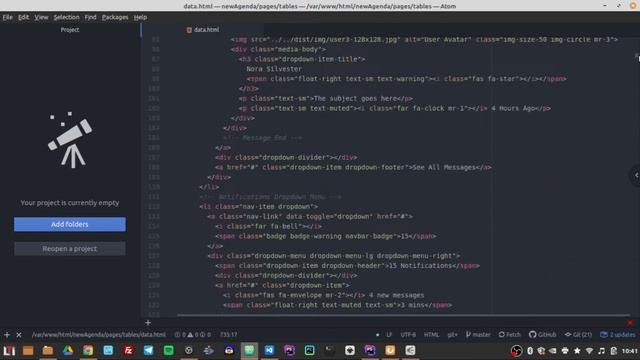640x360 pixels.
Task: Click the 10:41 clock in the tray
Action: coord(629,351)
